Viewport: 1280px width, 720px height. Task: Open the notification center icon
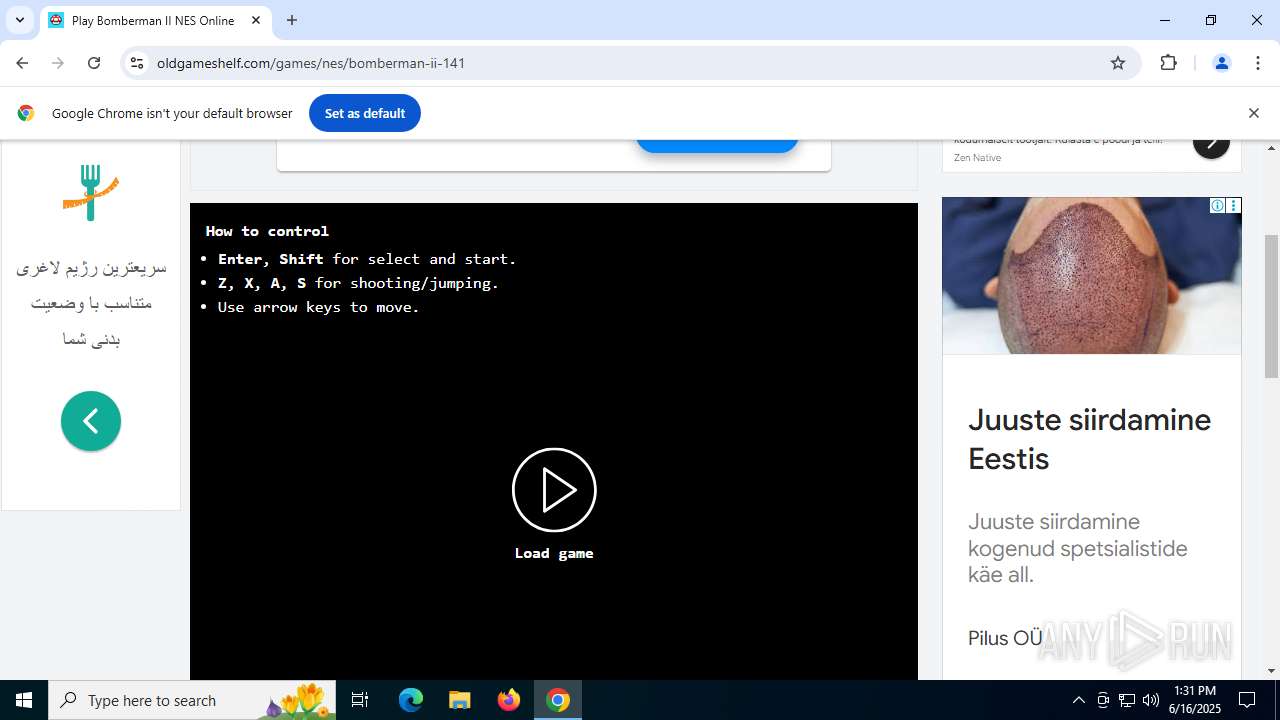[1247, 700]
